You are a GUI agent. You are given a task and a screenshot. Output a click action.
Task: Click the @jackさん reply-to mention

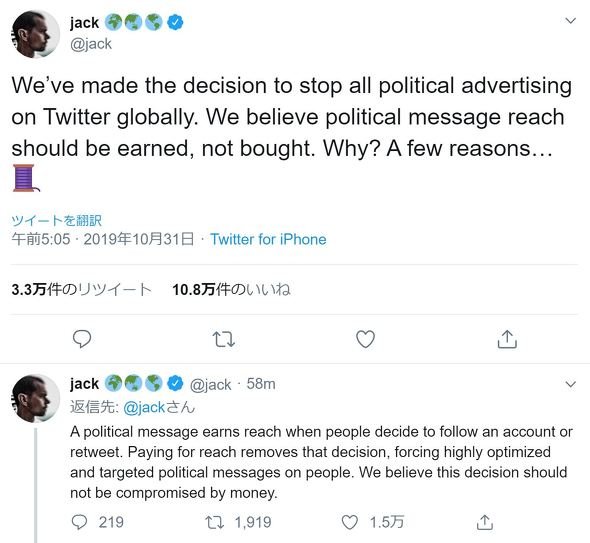(x=159, y=407)
